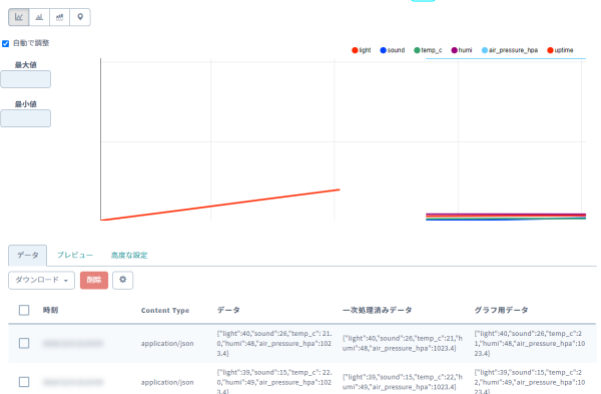Click the 一次処理済みデータ column header
Viewport: 601px width, 394px height.
pos(377,310)
